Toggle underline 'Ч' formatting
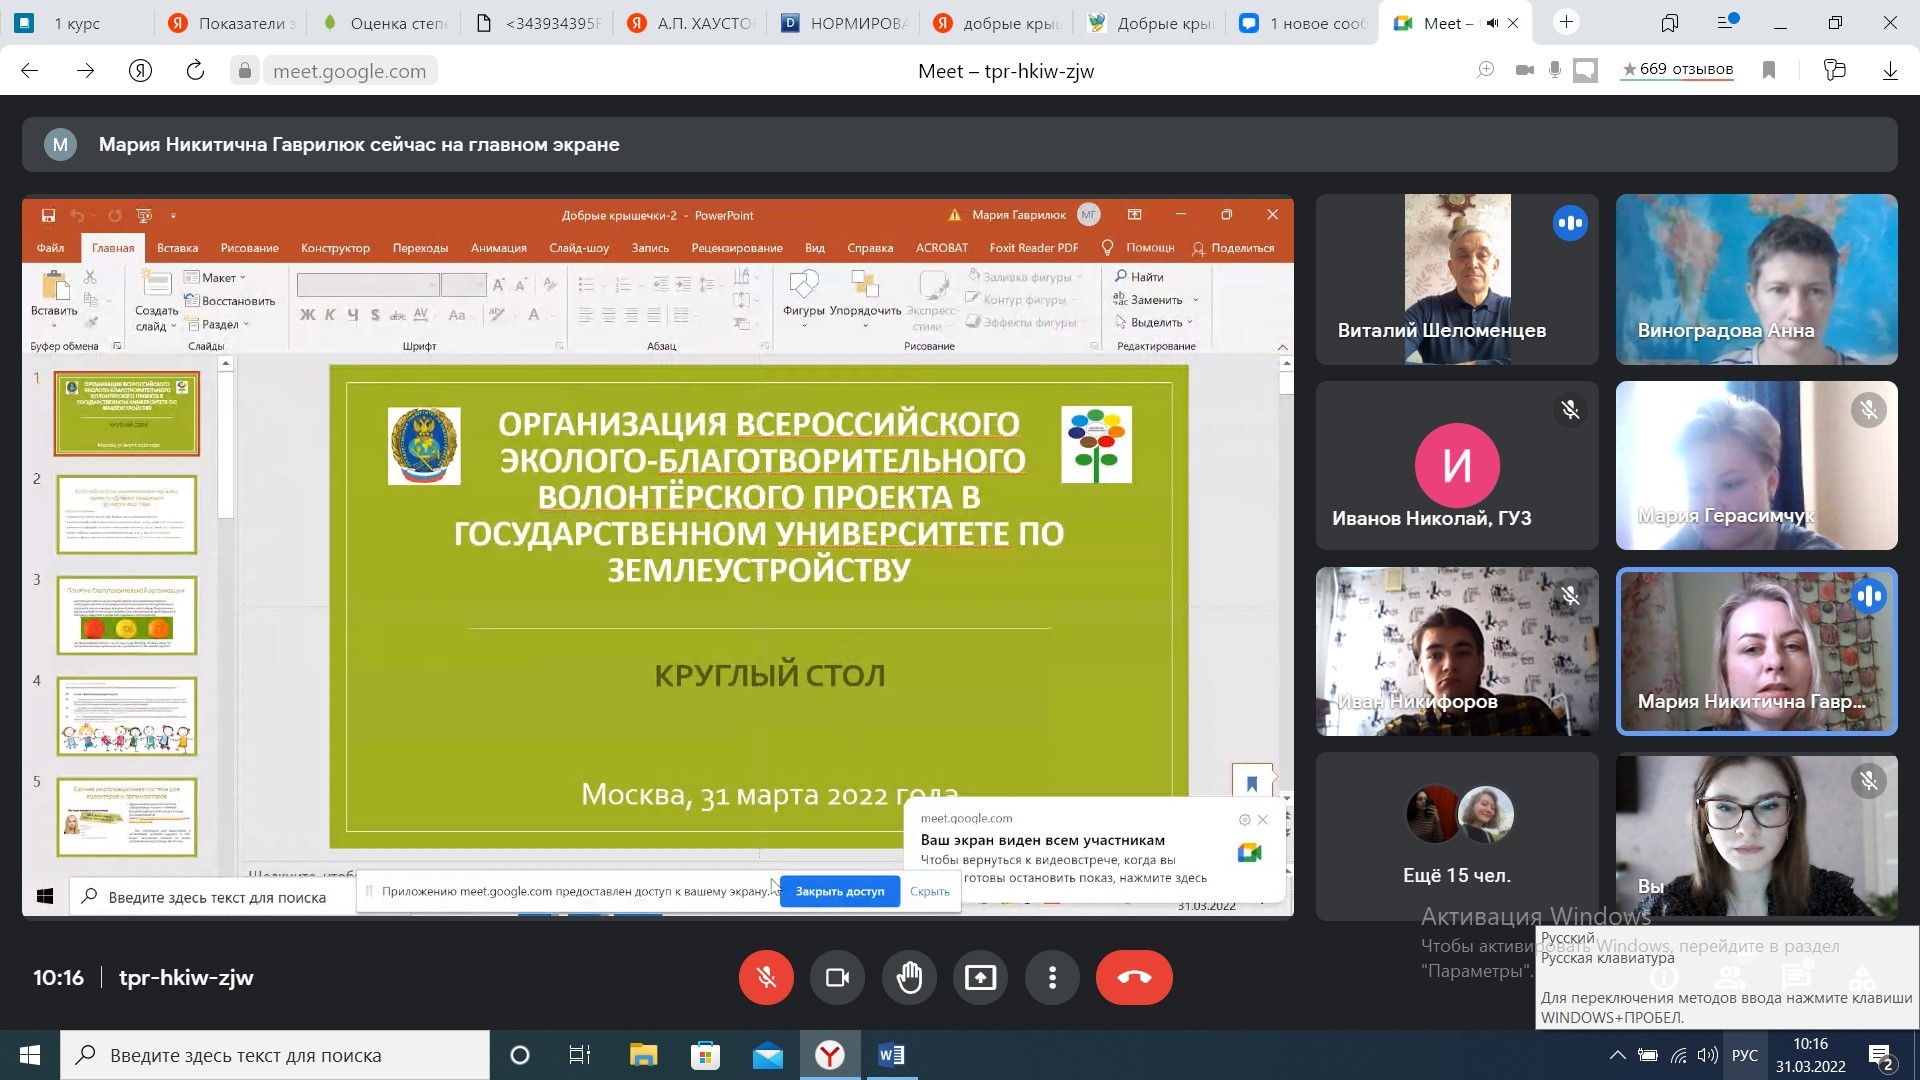This screenshot has height=1080, width=1920. pyautogui.click(x=353, y=315)
